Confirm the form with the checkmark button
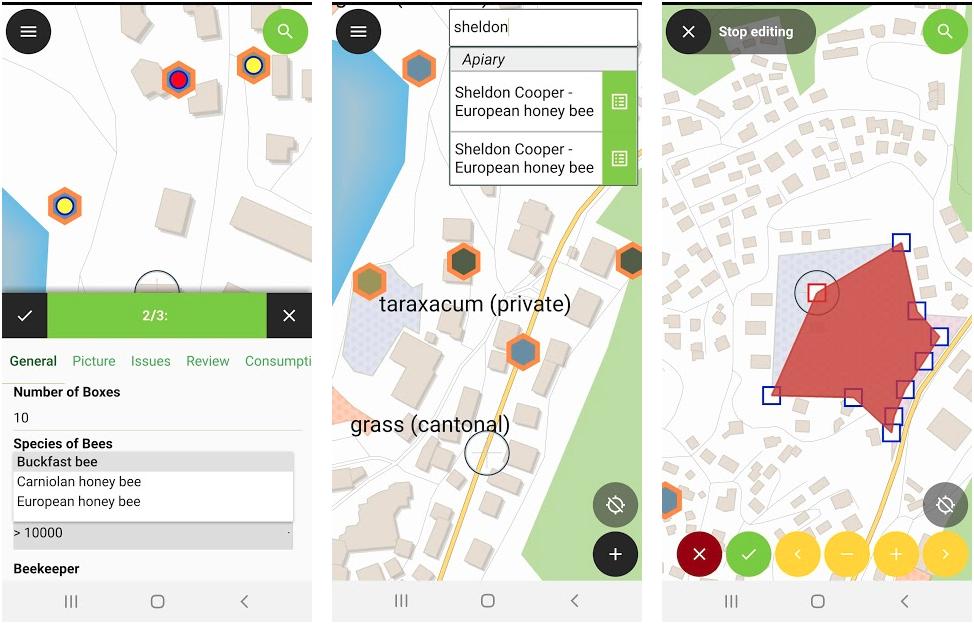 point(25,315)
